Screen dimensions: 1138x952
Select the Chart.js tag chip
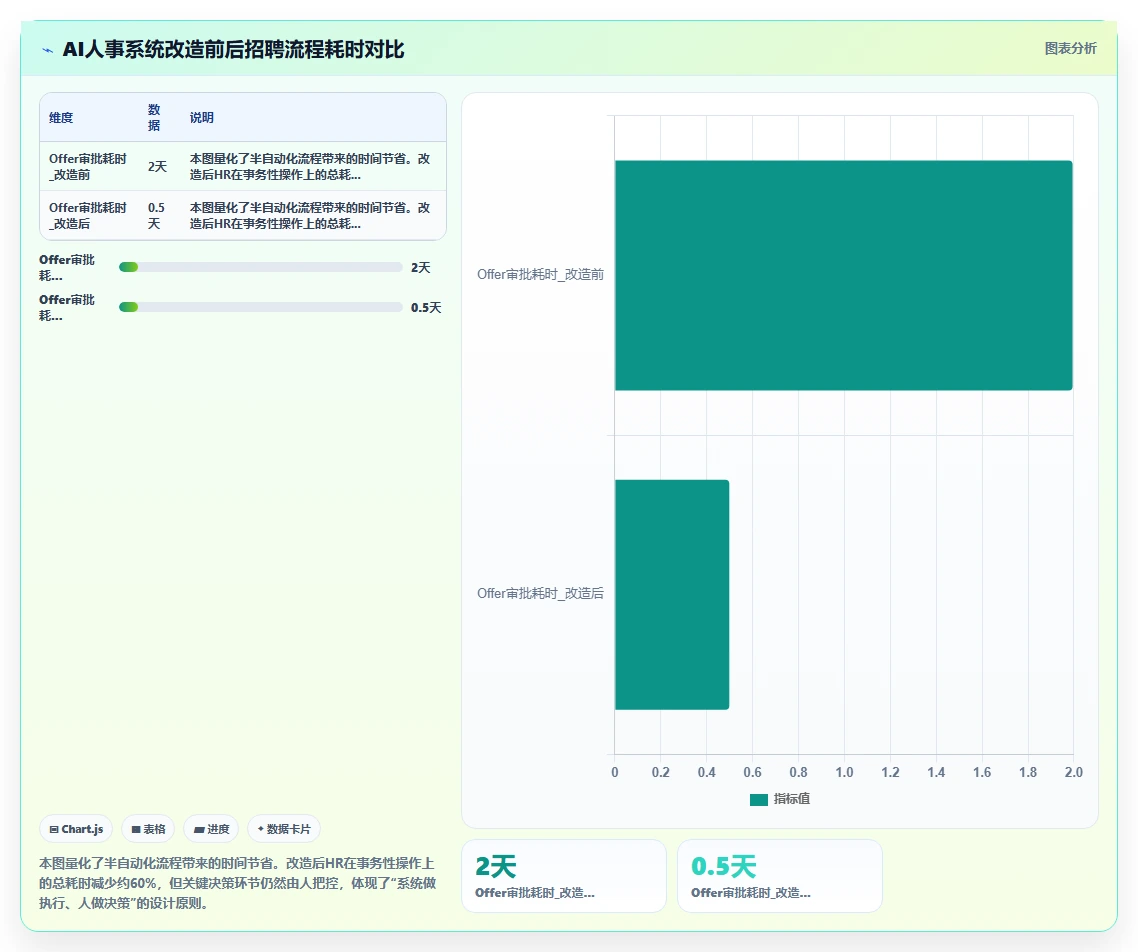point(76,829)
